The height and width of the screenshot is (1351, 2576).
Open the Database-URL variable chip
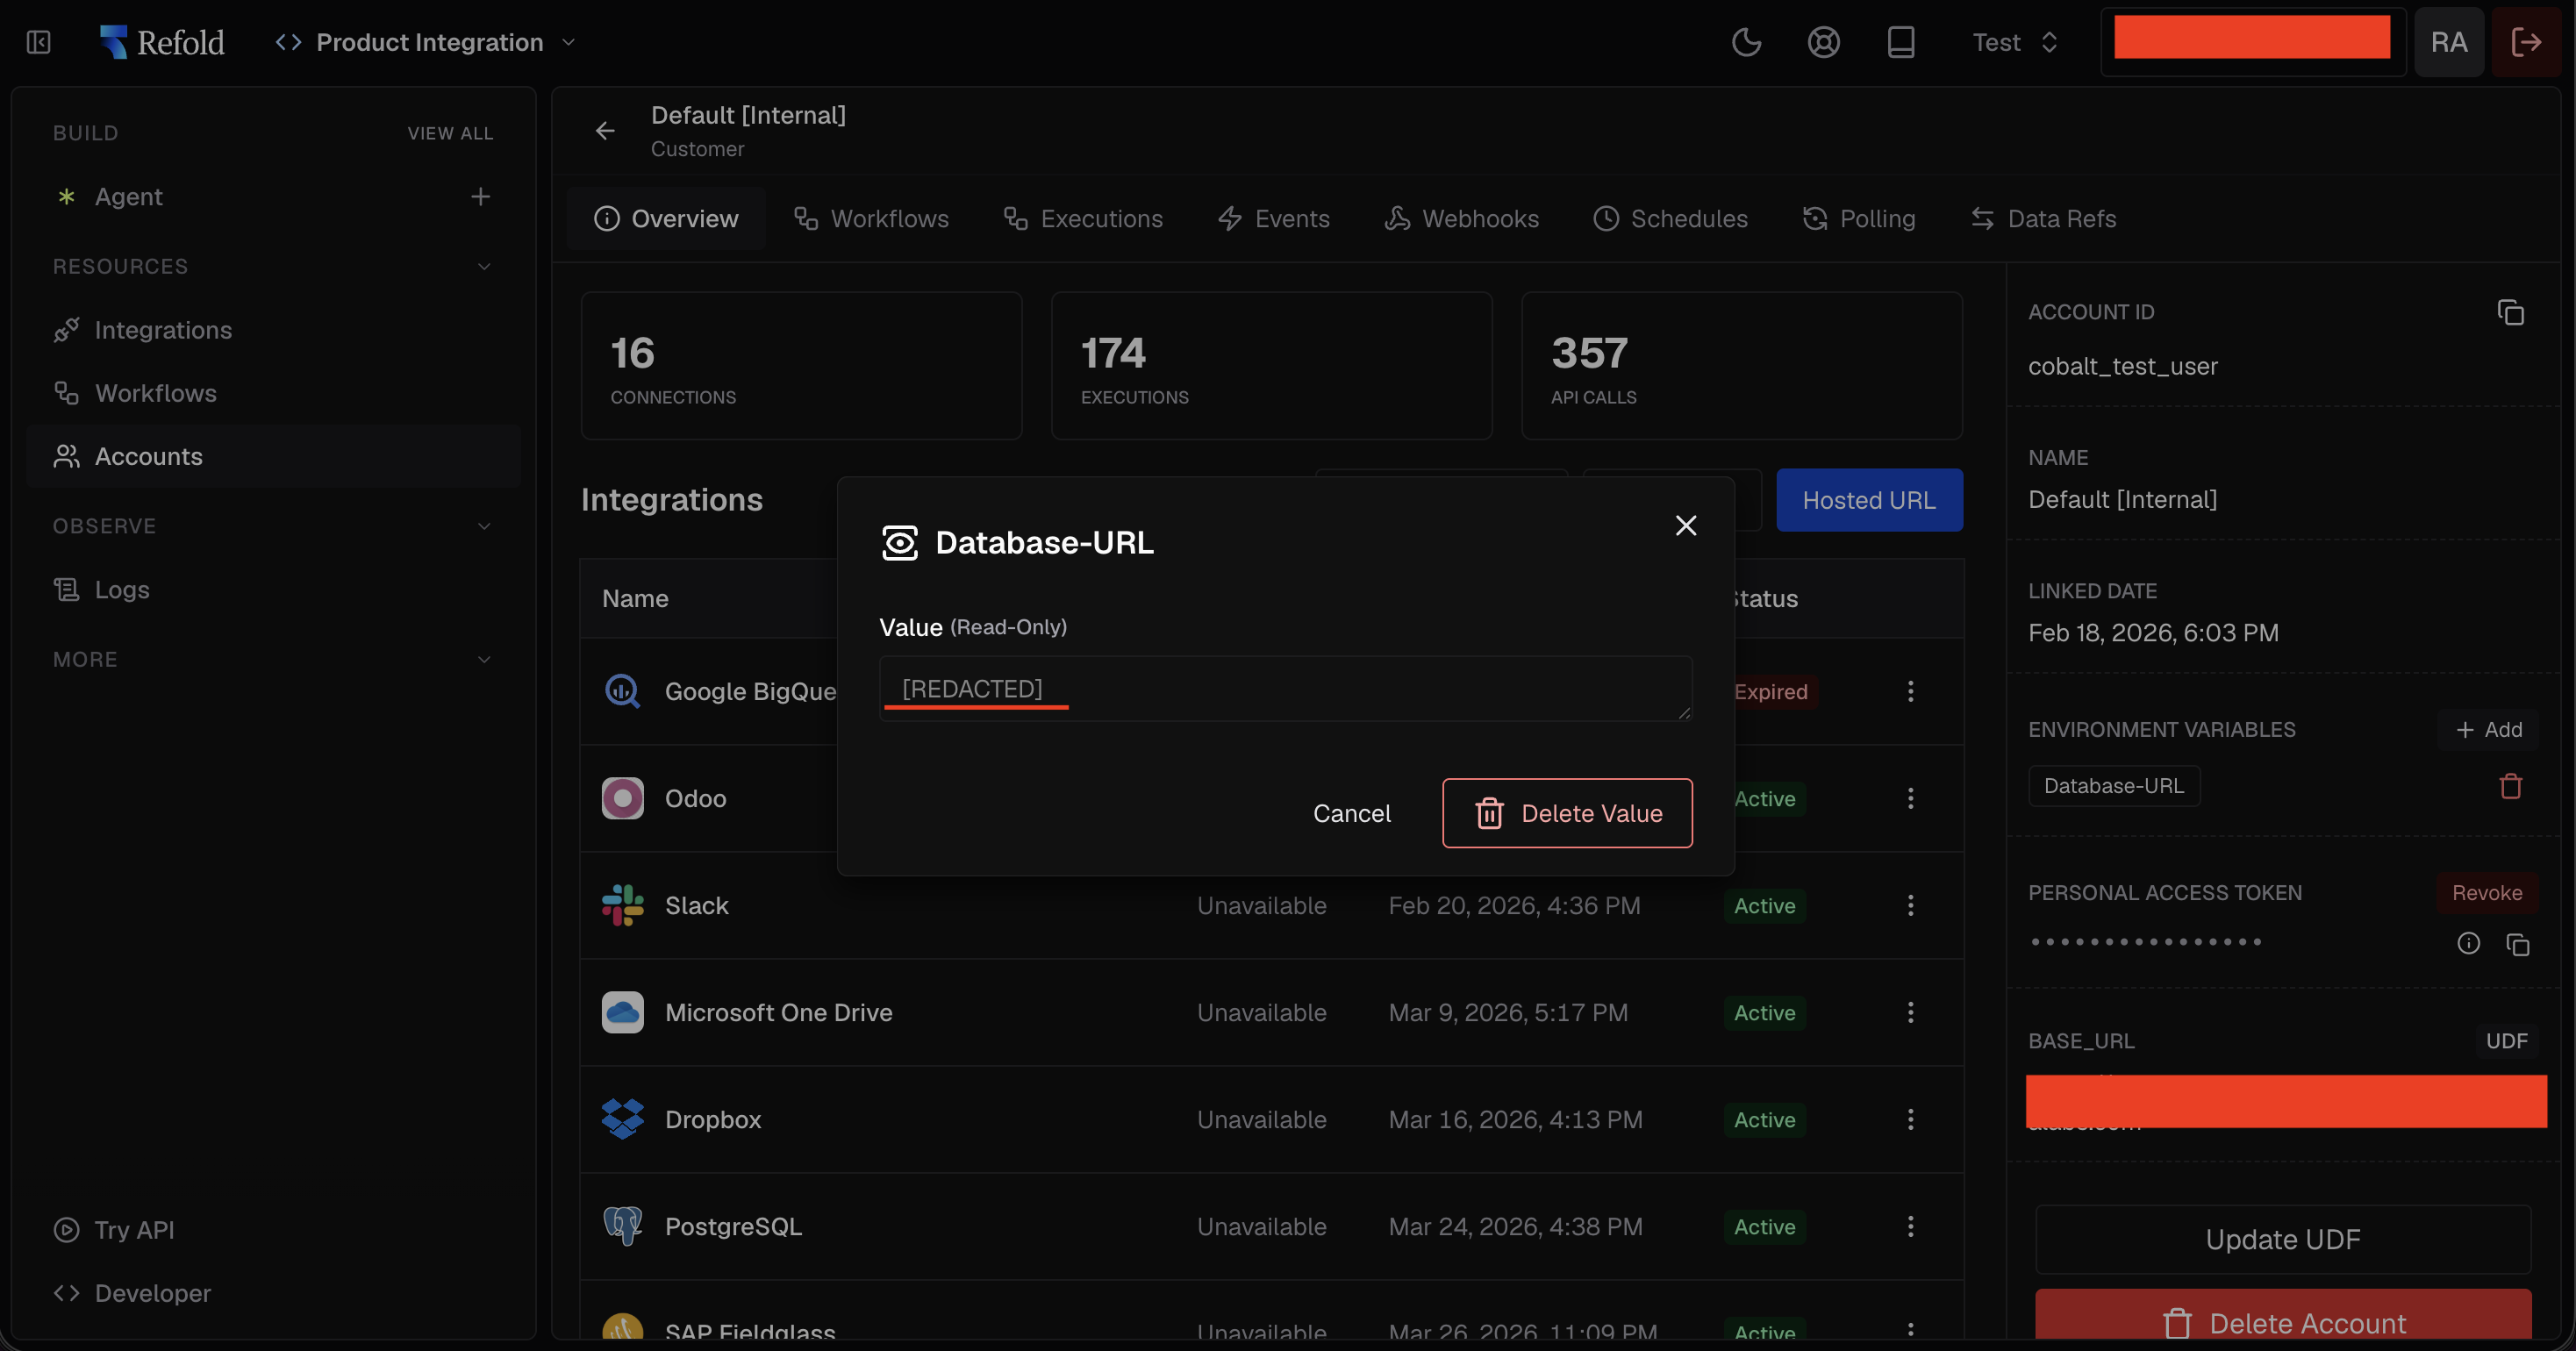(x=2113, y=786)
